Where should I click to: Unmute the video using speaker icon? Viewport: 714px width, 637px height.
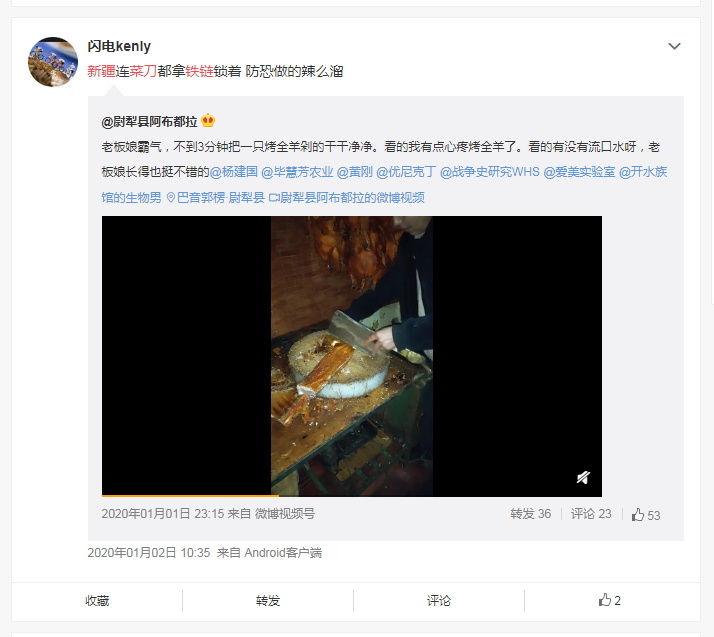coord(583,477)
